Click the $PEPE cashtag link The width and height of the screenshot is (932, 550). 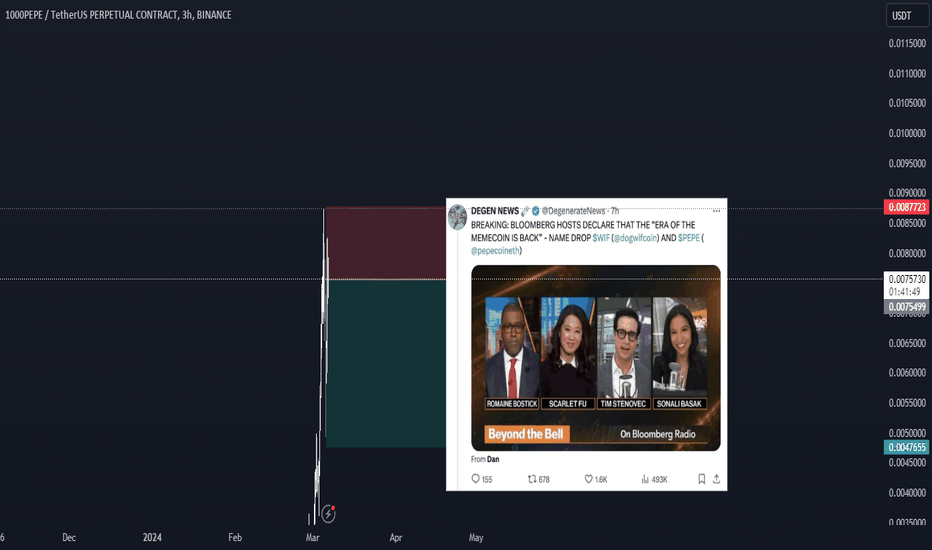[x=689, y=238]
